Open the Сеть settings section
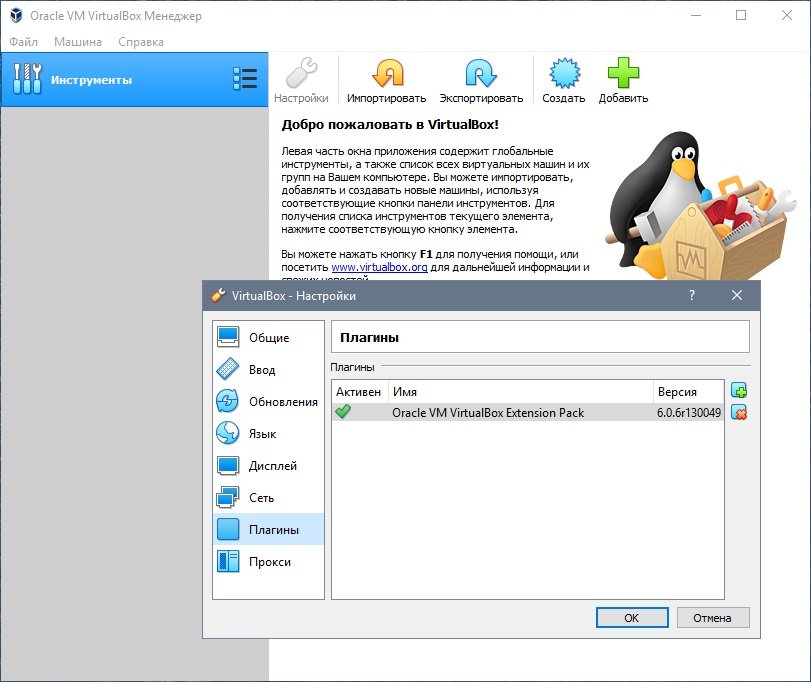The height and width of the screenshot is (682, 811). [262, 498]
